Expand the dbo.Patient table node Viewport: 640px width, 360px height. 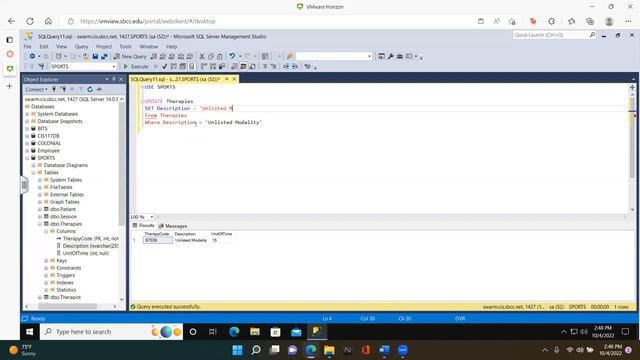pyautogui.click(x=40, y=209)
